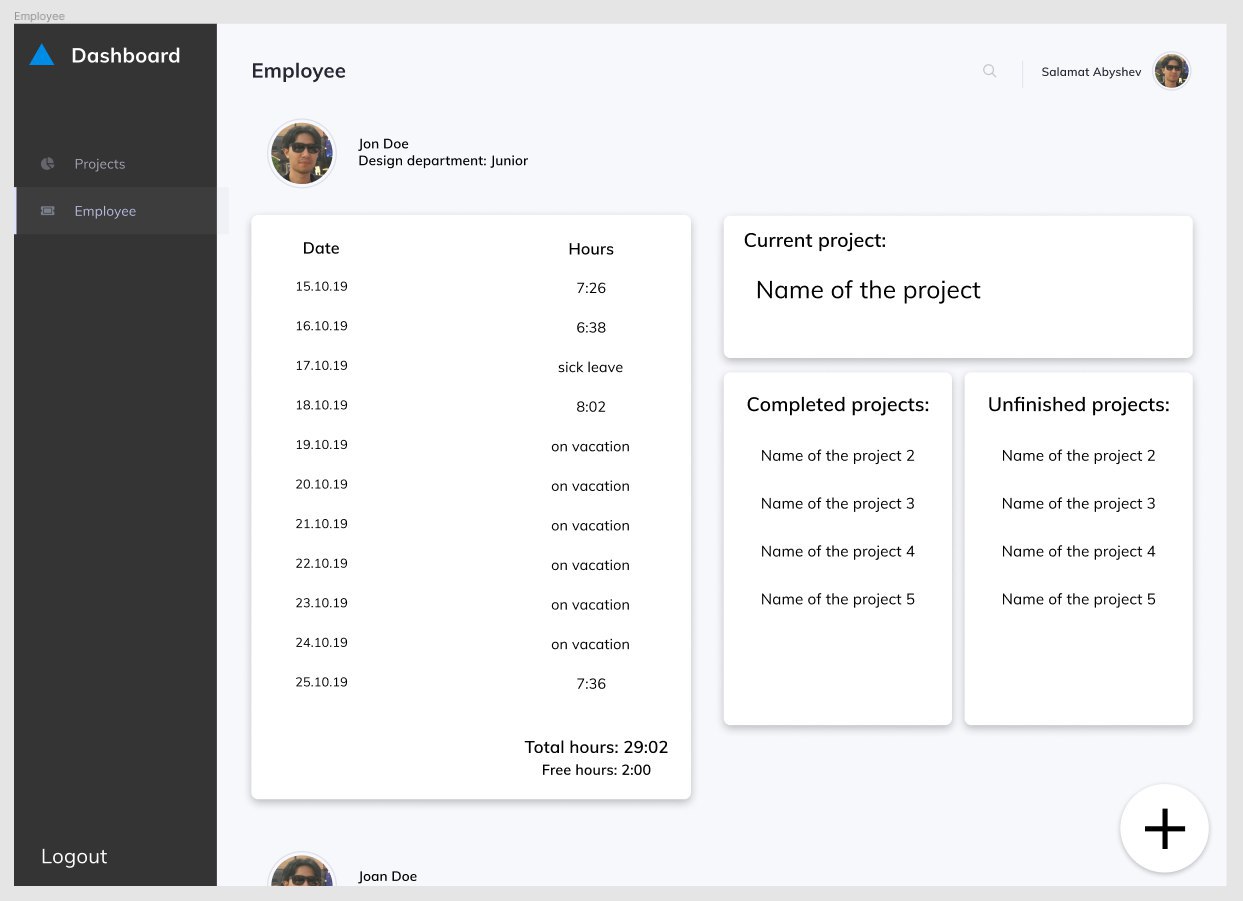Select the date 15.10.19

tap(322, 287)
